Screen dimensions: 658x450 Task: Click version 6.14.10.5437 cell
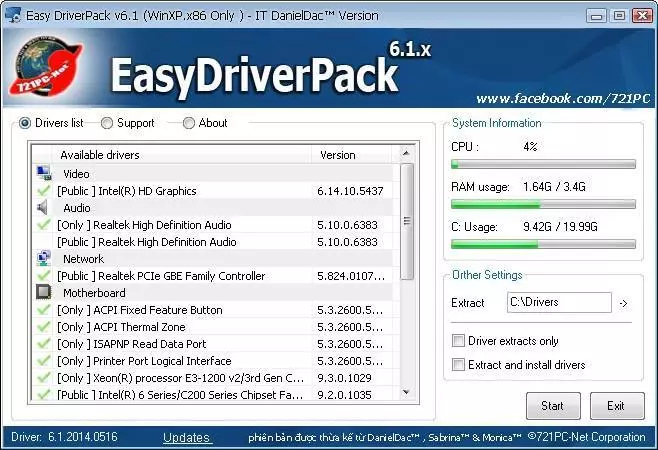tap(350, 191)
